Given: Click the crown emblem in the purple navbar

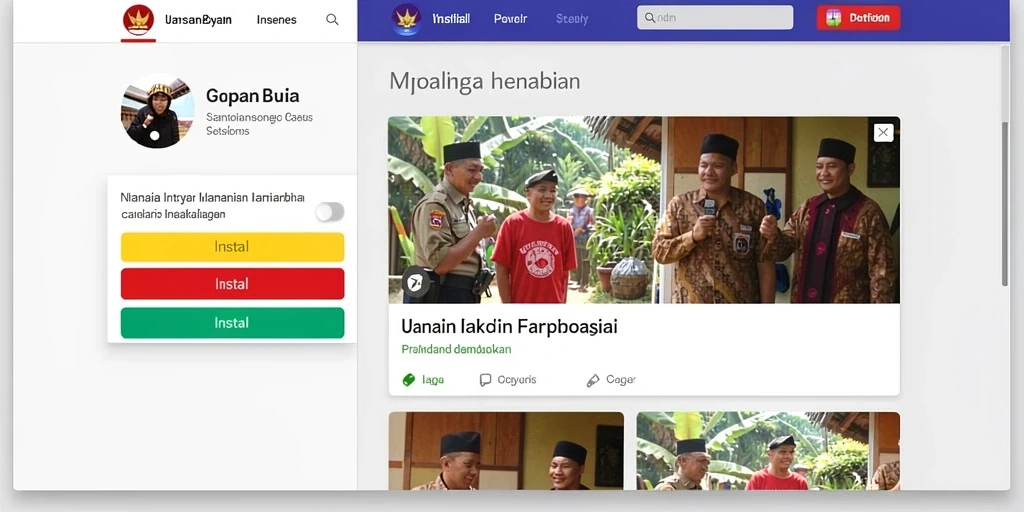Looking at the screenshot, I should (406, 19).
